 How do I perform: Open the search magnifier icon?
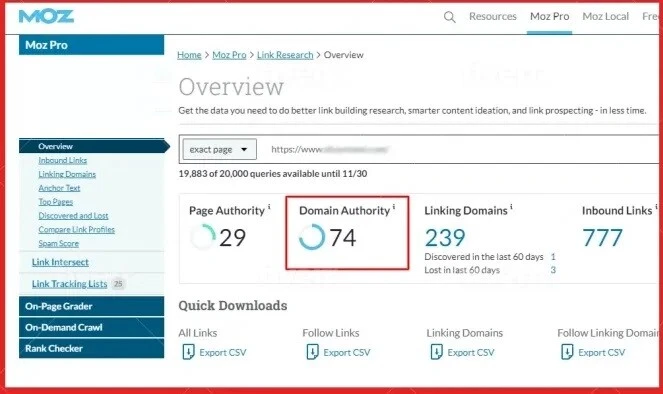[449, 17]
